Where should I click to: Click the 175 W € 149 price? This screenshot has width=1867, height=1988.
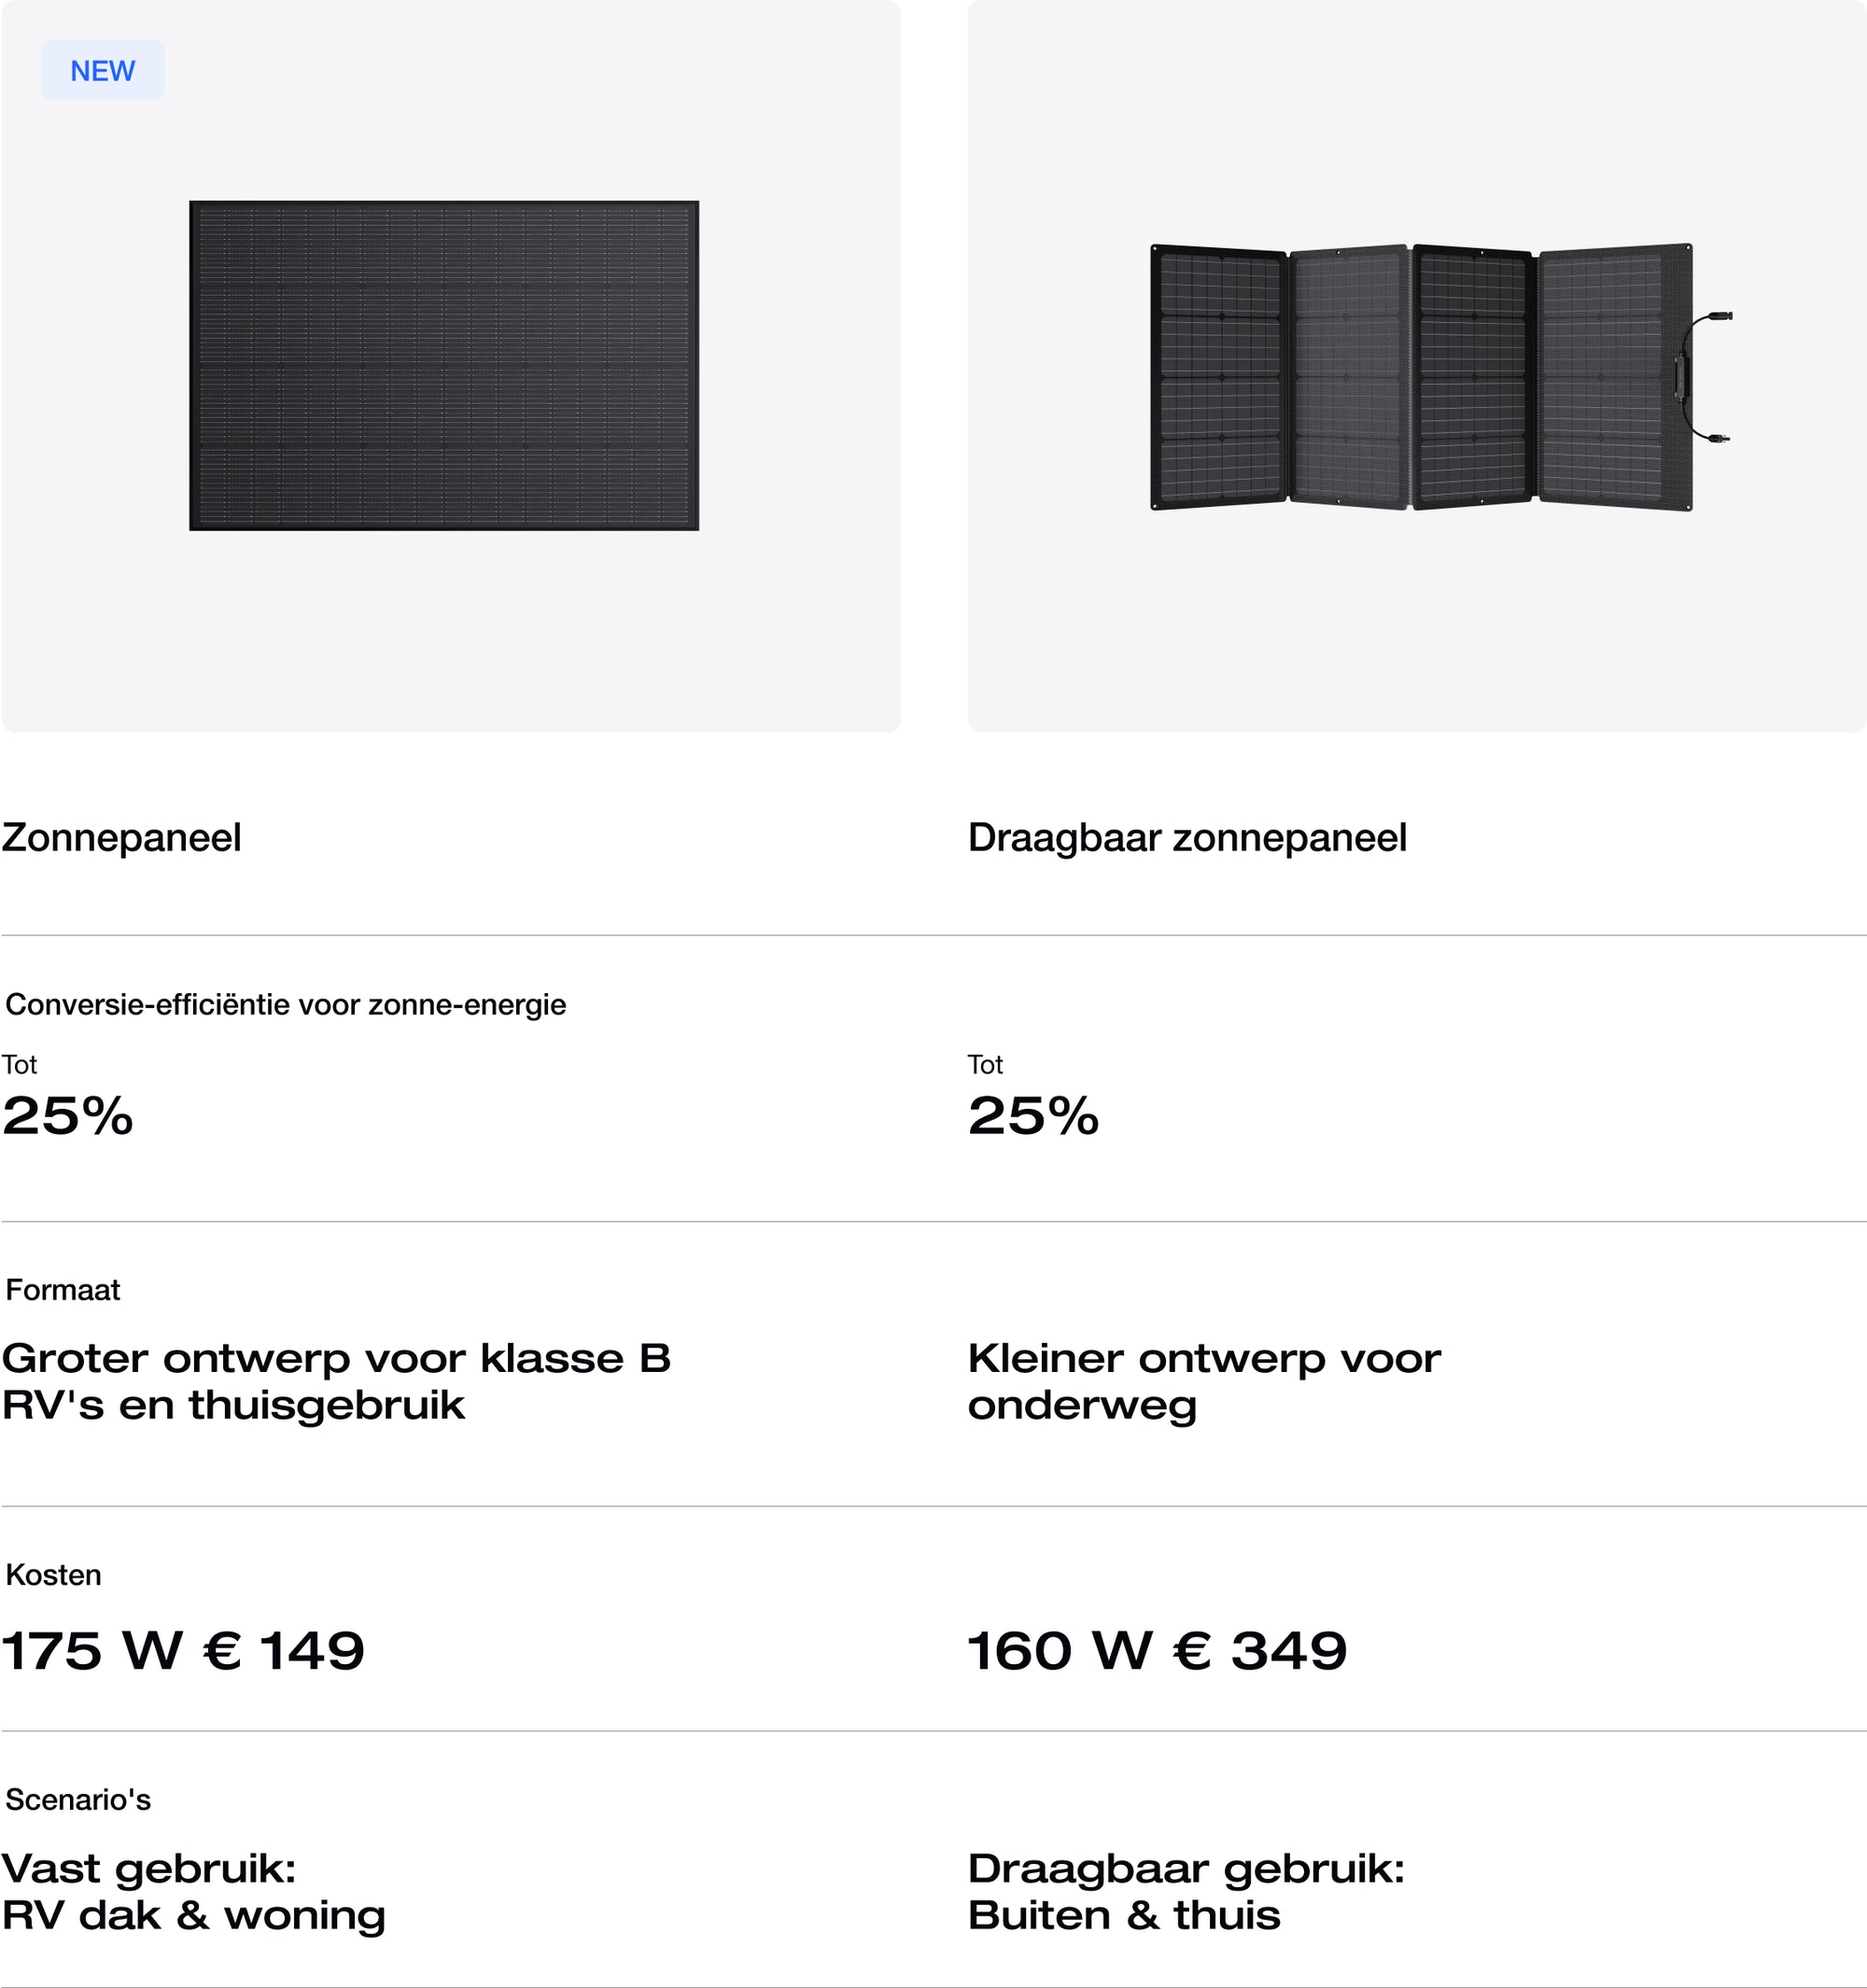(183, 1651)
